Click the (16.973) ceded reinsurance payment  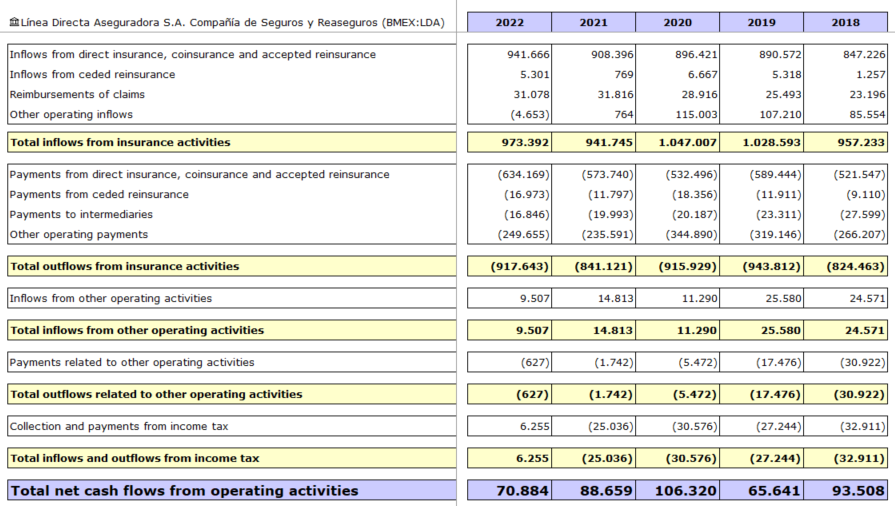526,194
